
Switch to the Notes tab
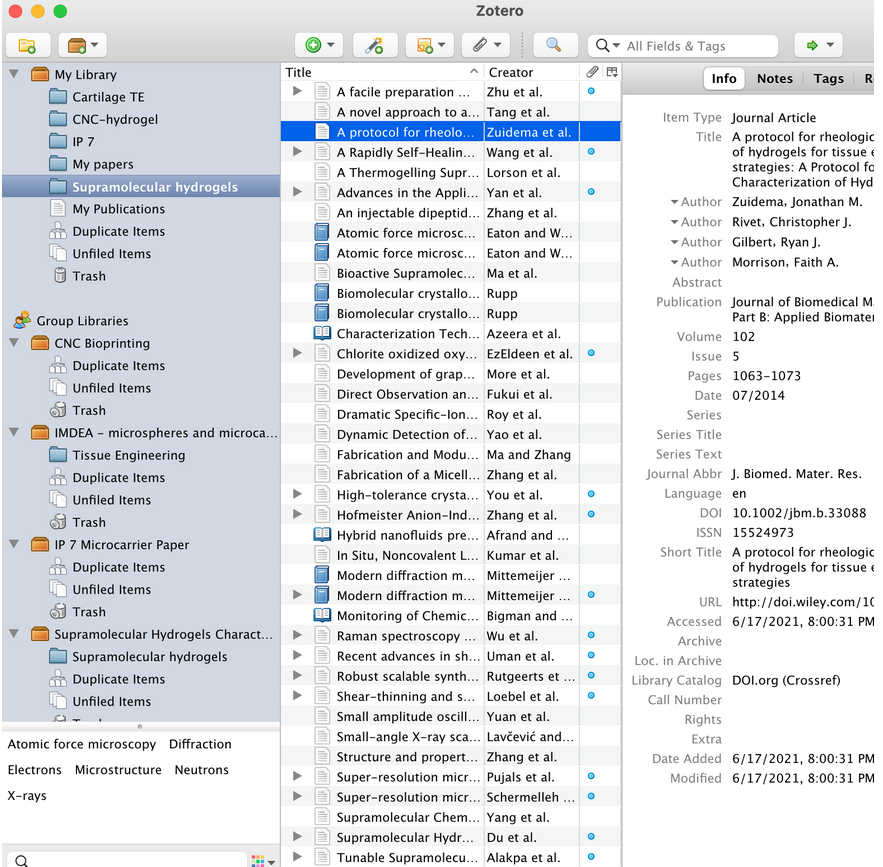click(x=775, y=79)
